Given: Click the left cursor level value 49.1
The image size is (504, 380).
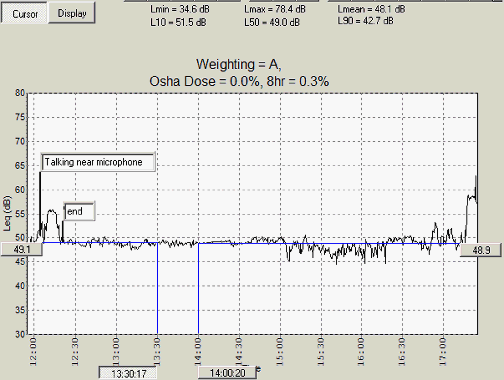Looking at the screenshot, I should [x=22, y=249].
